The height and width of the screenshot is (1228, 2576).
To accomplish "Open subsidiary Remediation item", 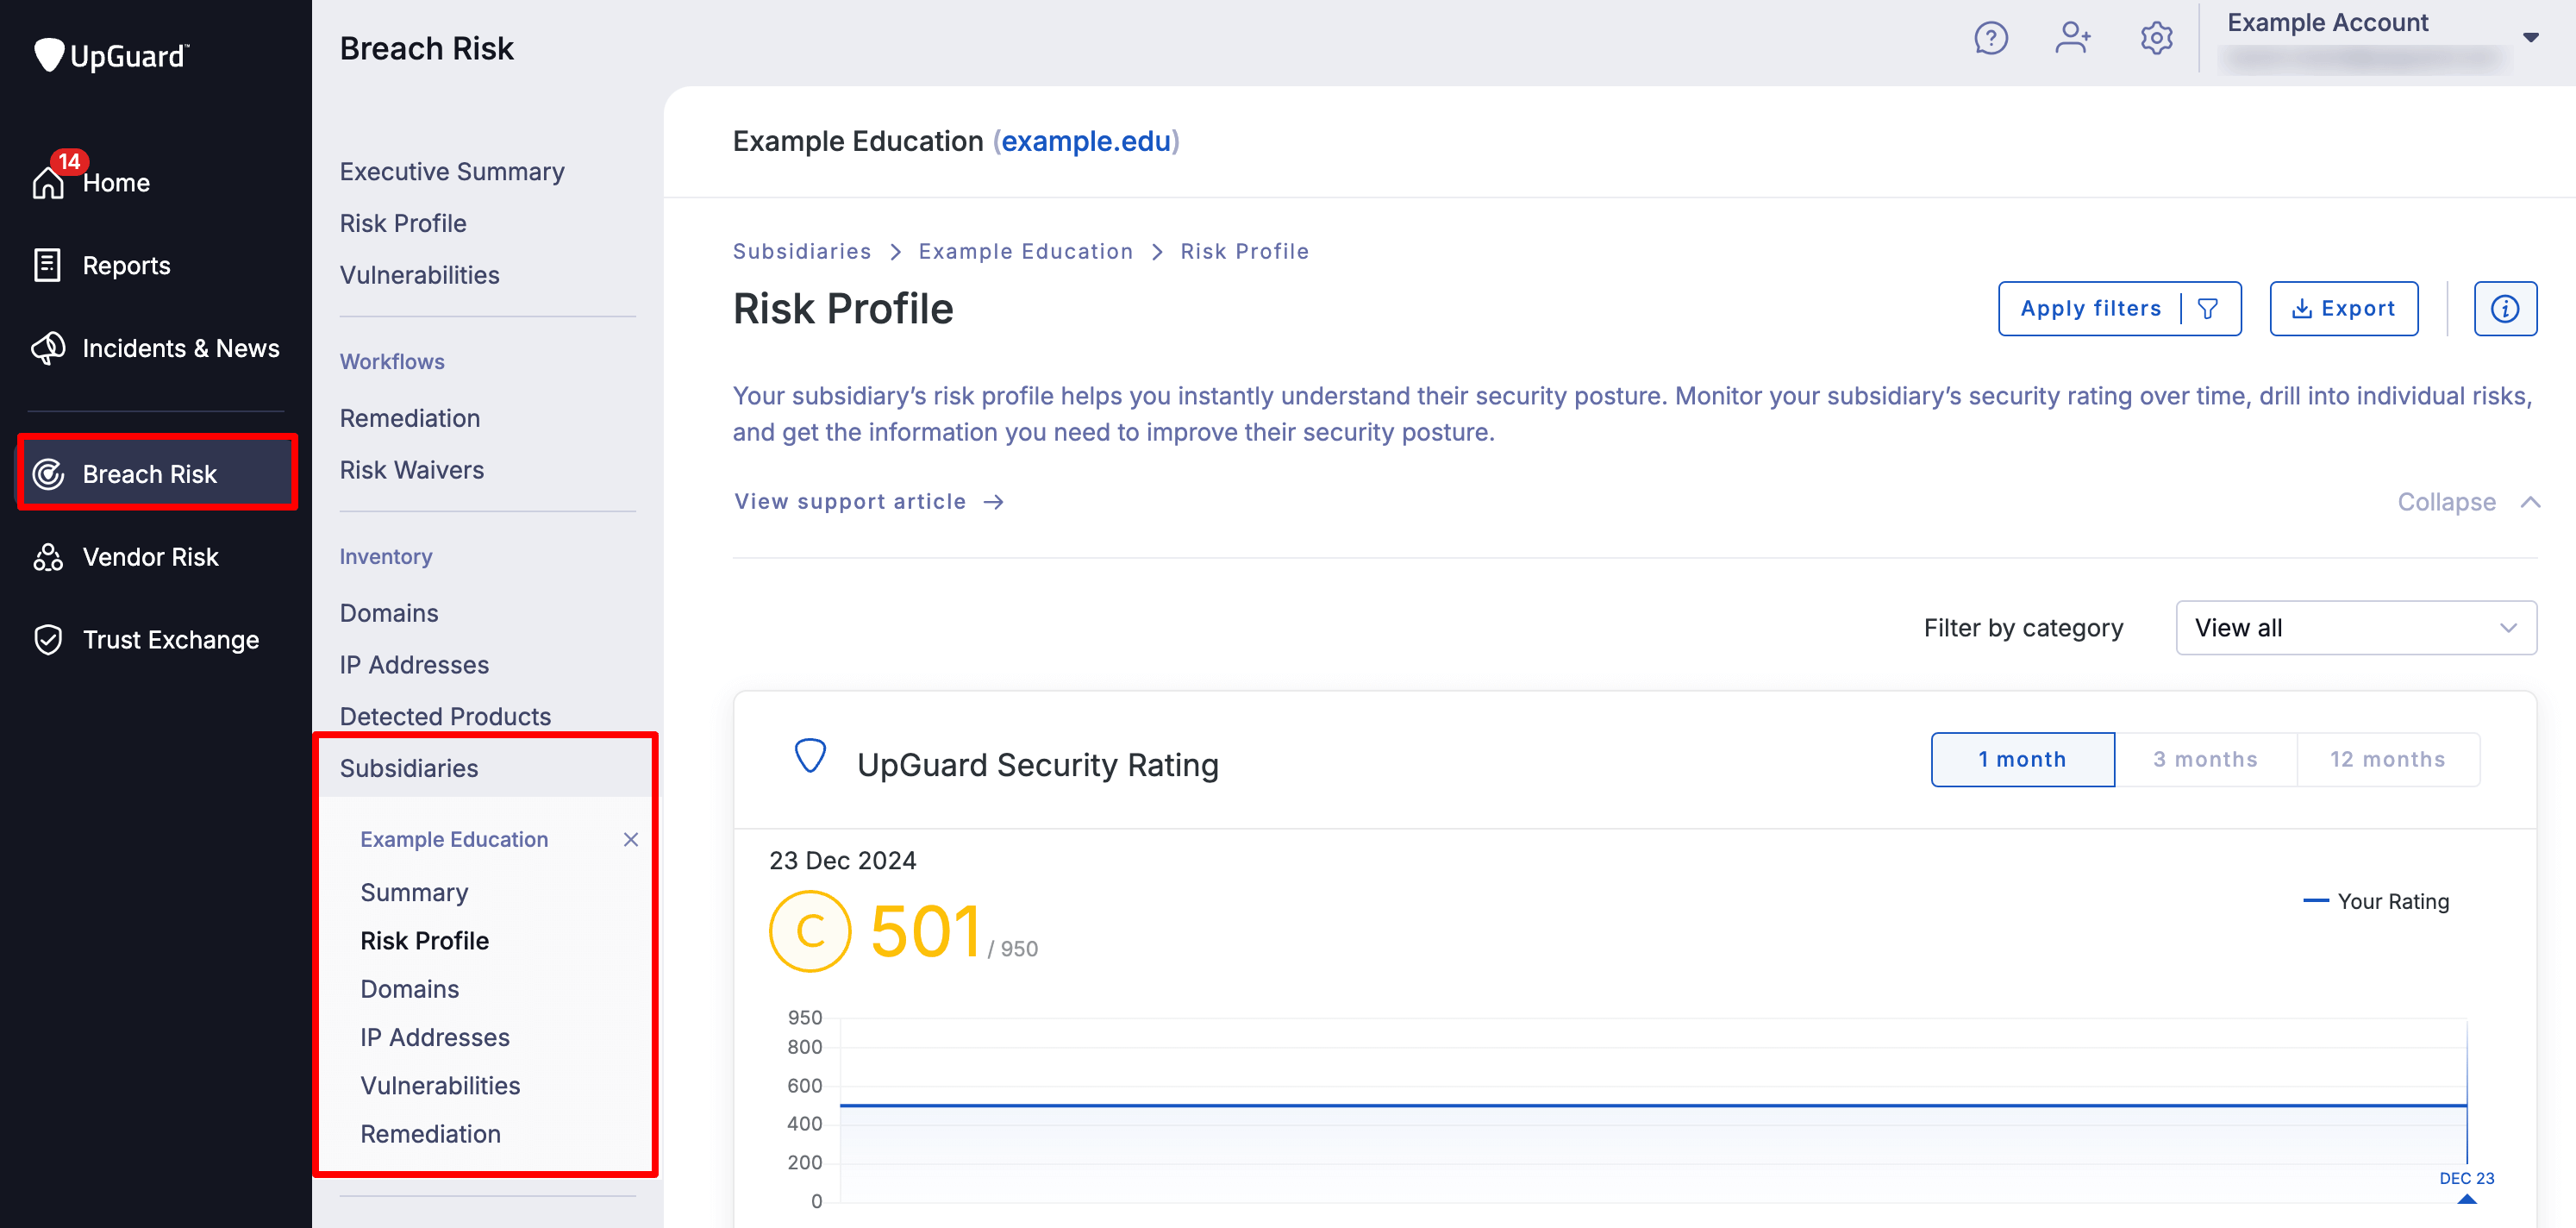I will 430,1134.
